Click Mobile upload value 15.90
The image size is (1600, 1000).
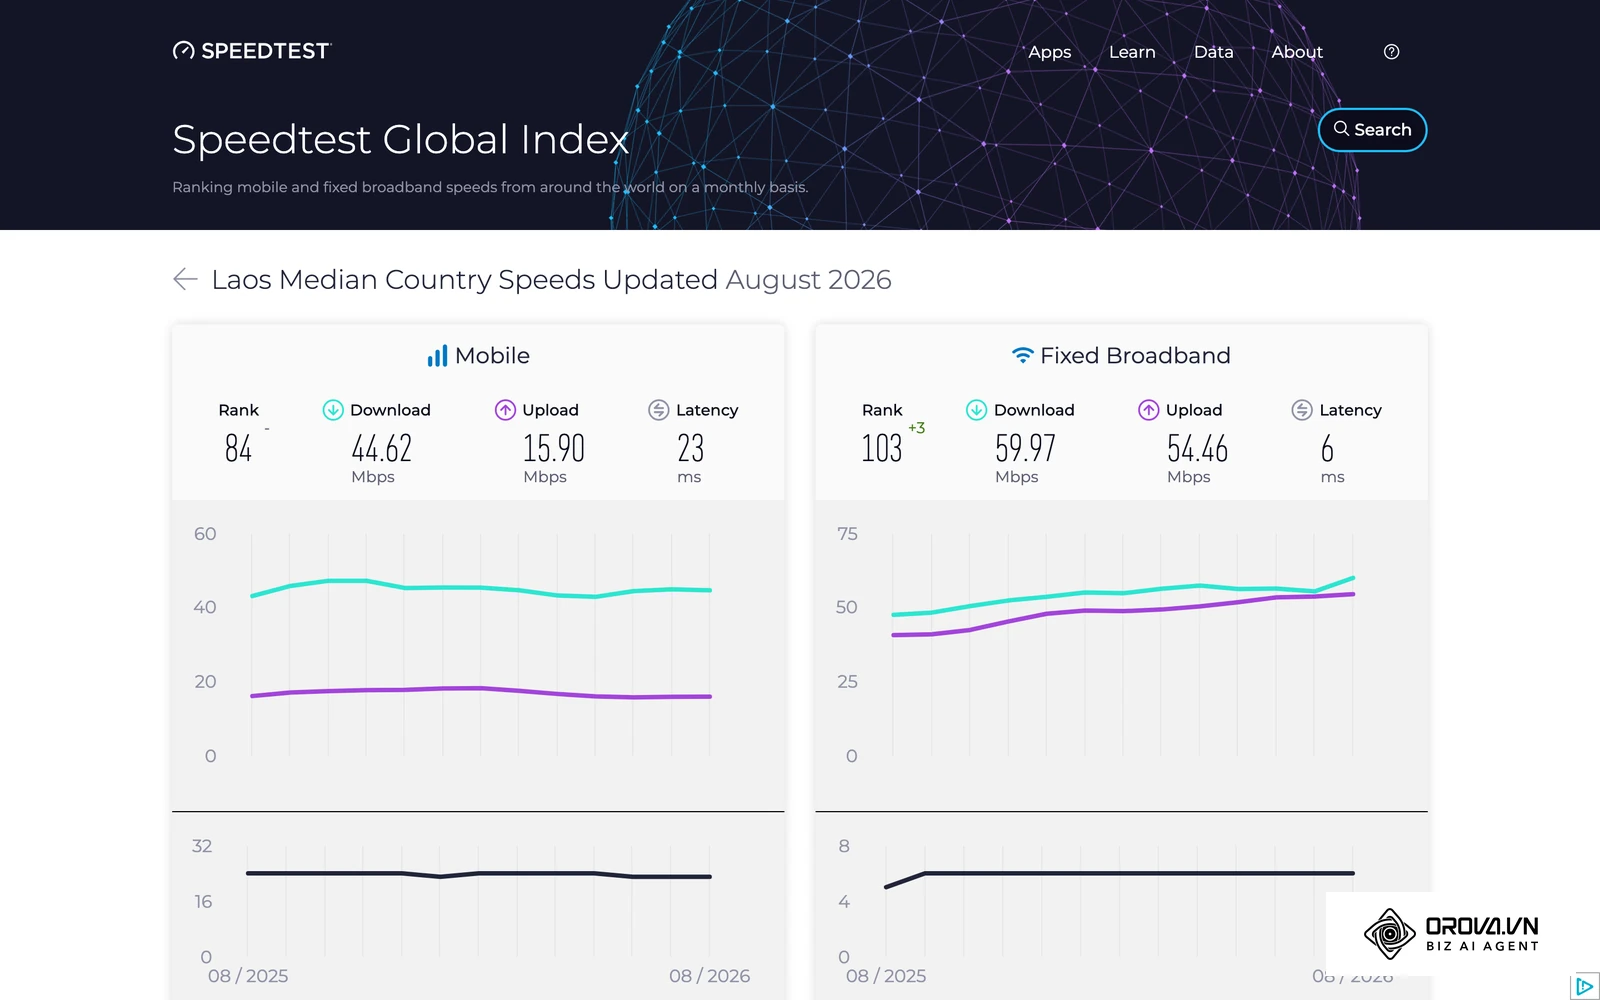pos(553,448)
